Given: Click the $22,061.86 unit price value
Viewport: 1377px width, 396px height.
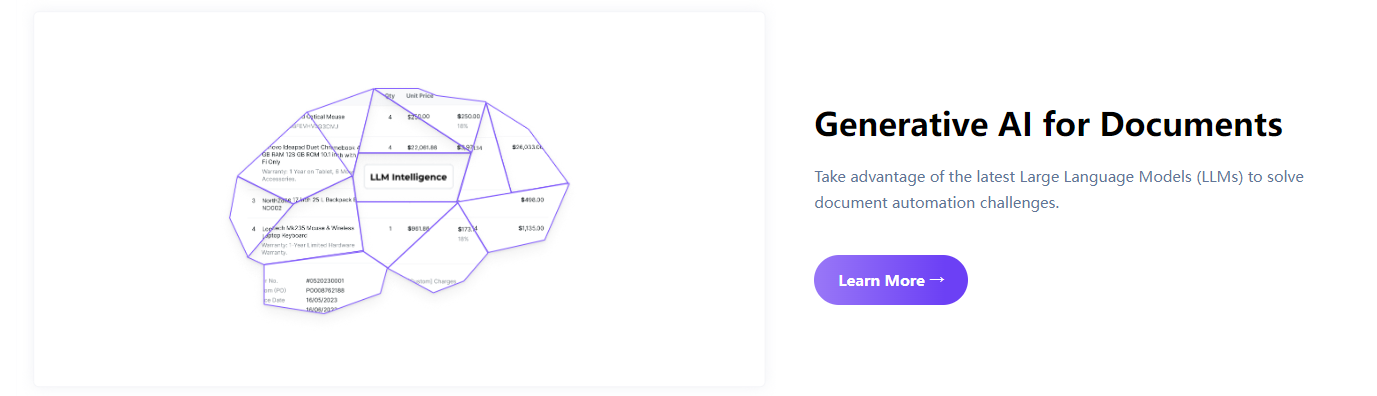Looking at the screenshot, I should point(422,147).
